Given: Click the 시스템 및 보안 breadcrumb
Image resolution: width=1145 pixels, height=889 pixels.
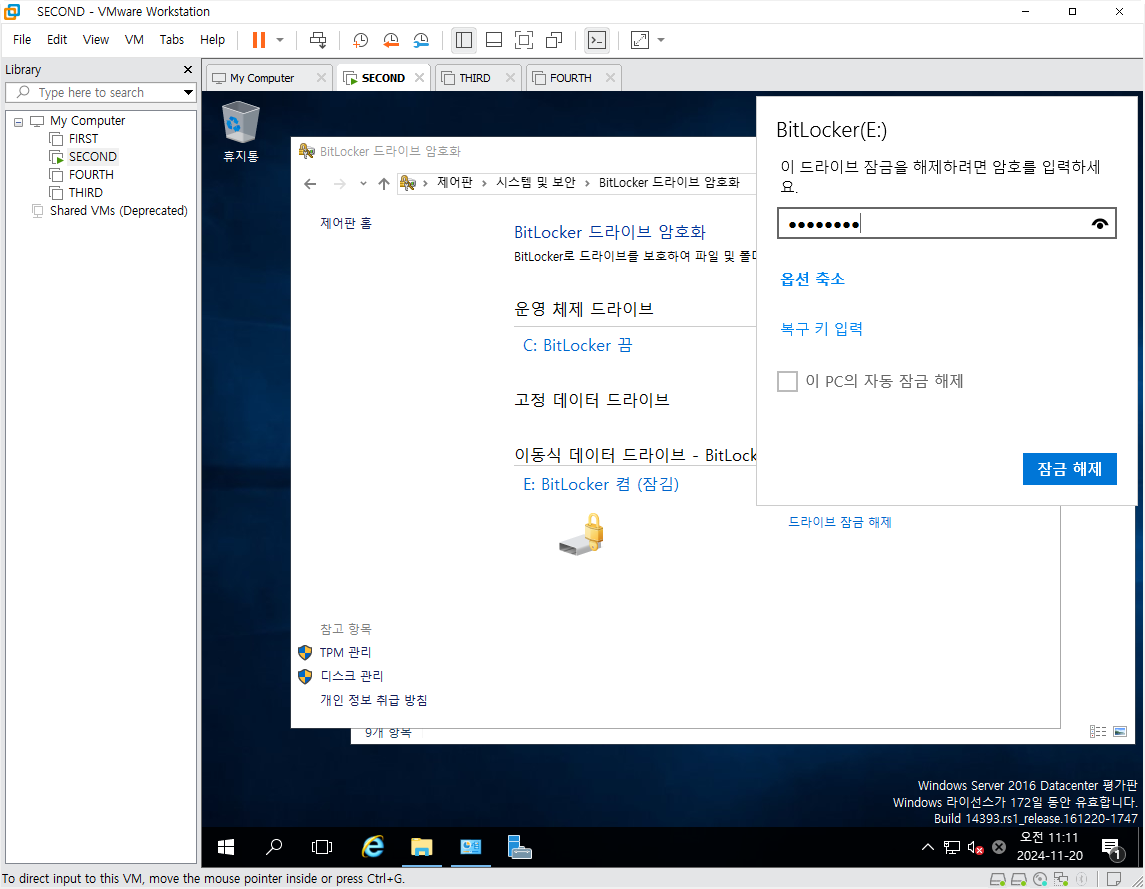Looking at the screenshot, I should pos(535,183).
